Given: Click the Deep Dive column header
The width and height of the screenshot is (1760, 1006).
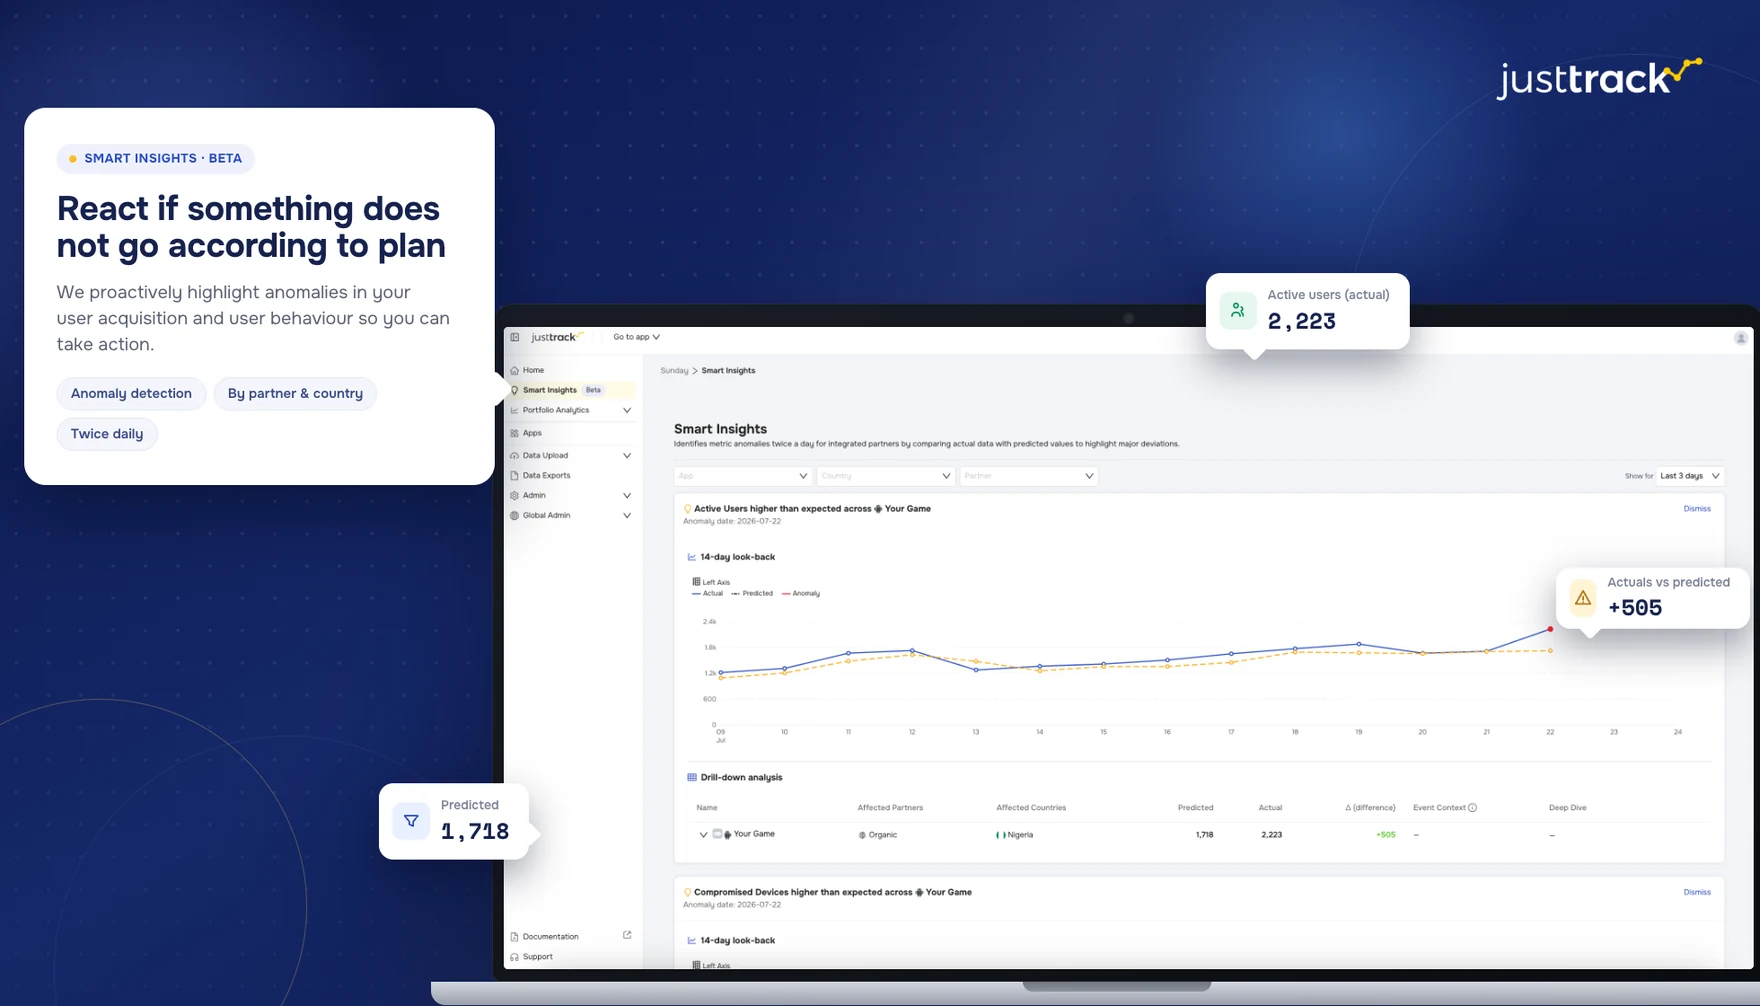Looking at the screenshot, I should coord(1567,807).
